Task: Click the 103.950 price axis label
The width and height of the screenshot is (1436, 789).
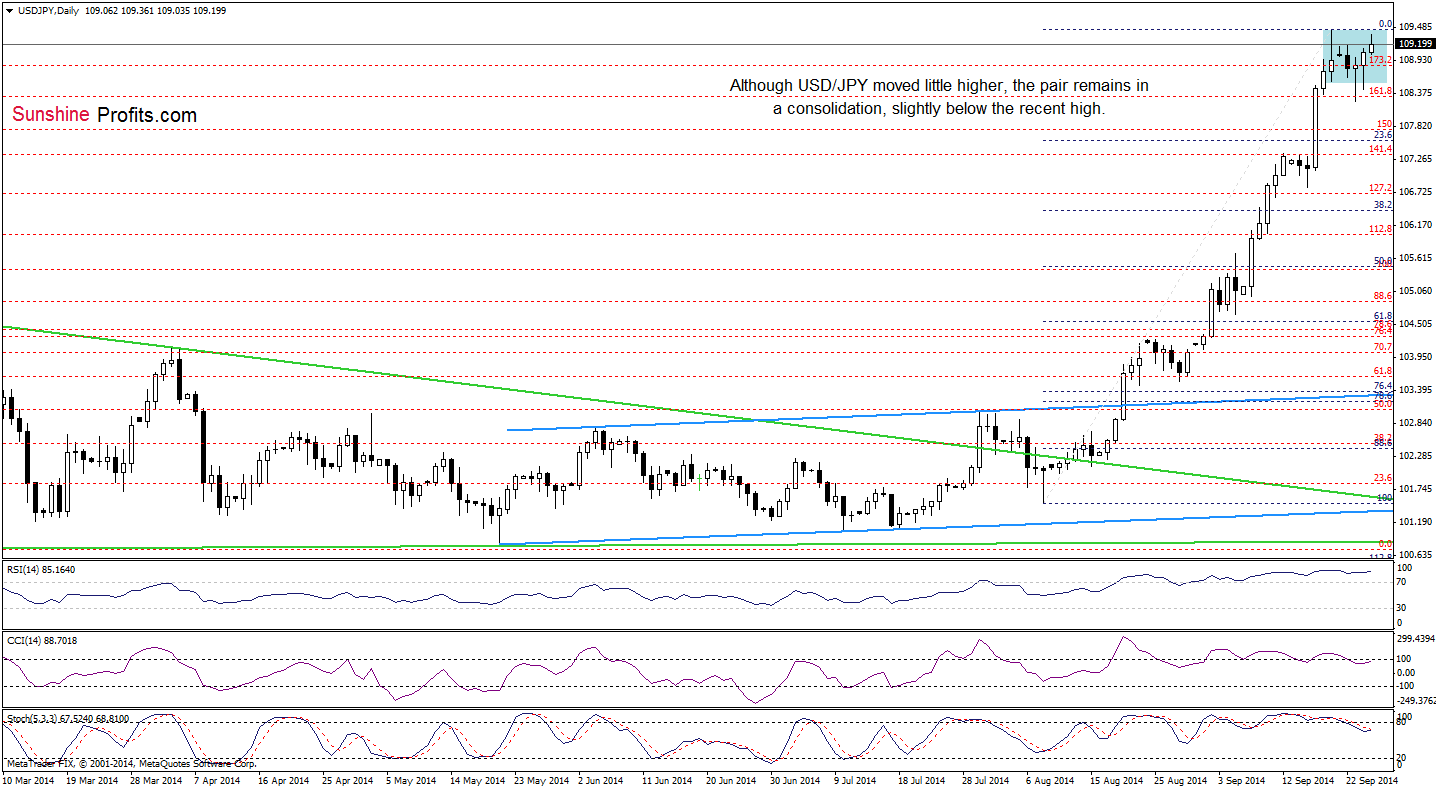Action: 1415,357
